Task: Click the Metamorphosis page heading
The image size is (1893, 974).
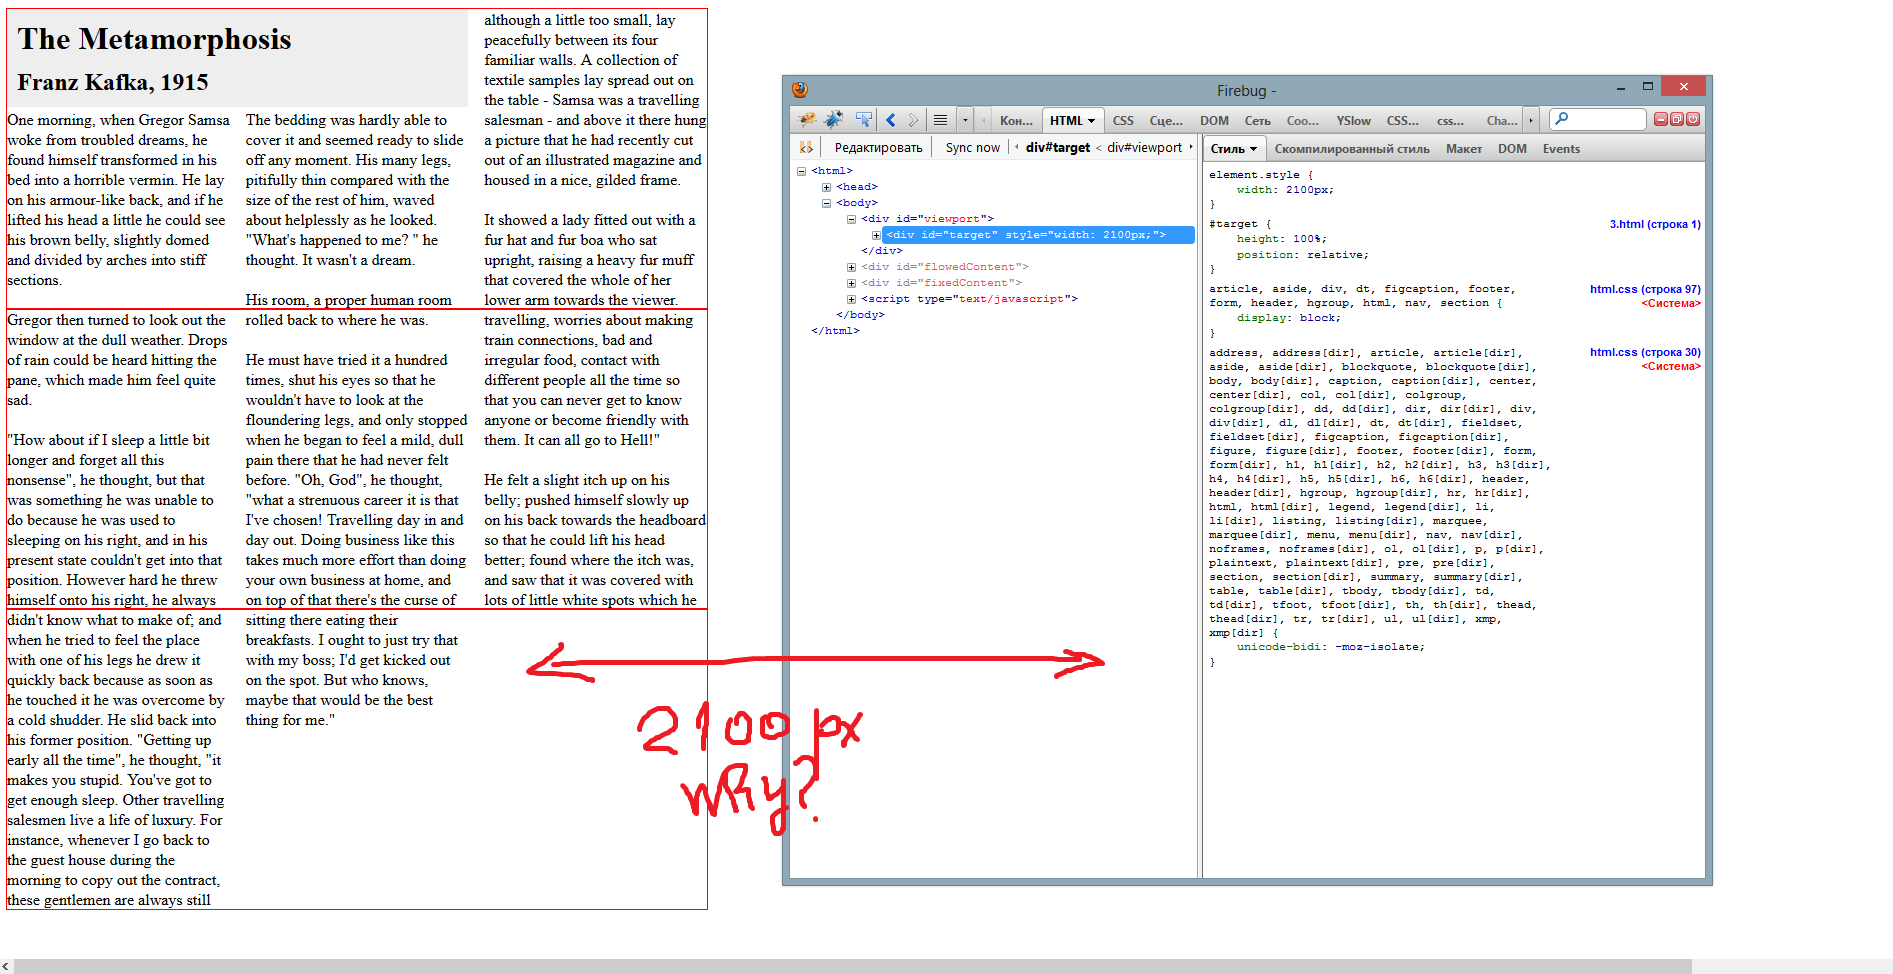Action: click(154, 39)
